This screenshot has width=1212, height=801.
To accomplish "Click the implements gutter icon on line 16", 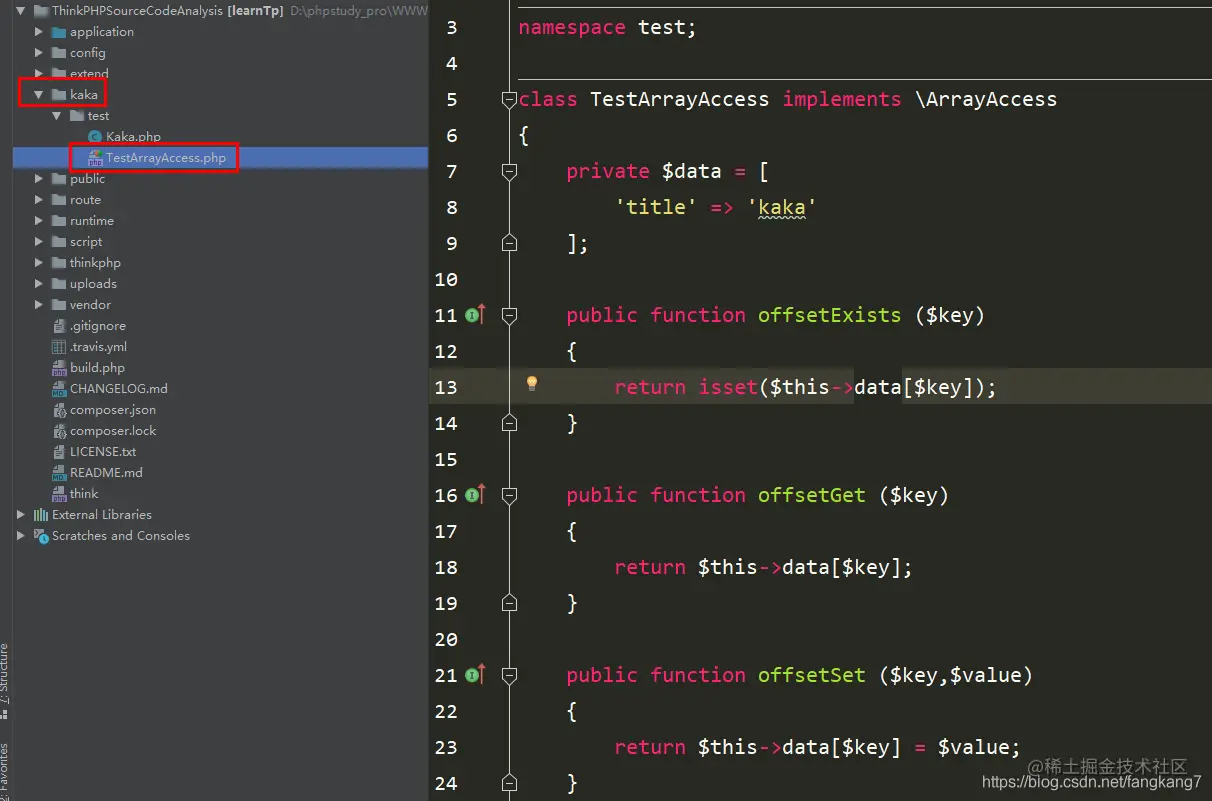I will [475, 495].
